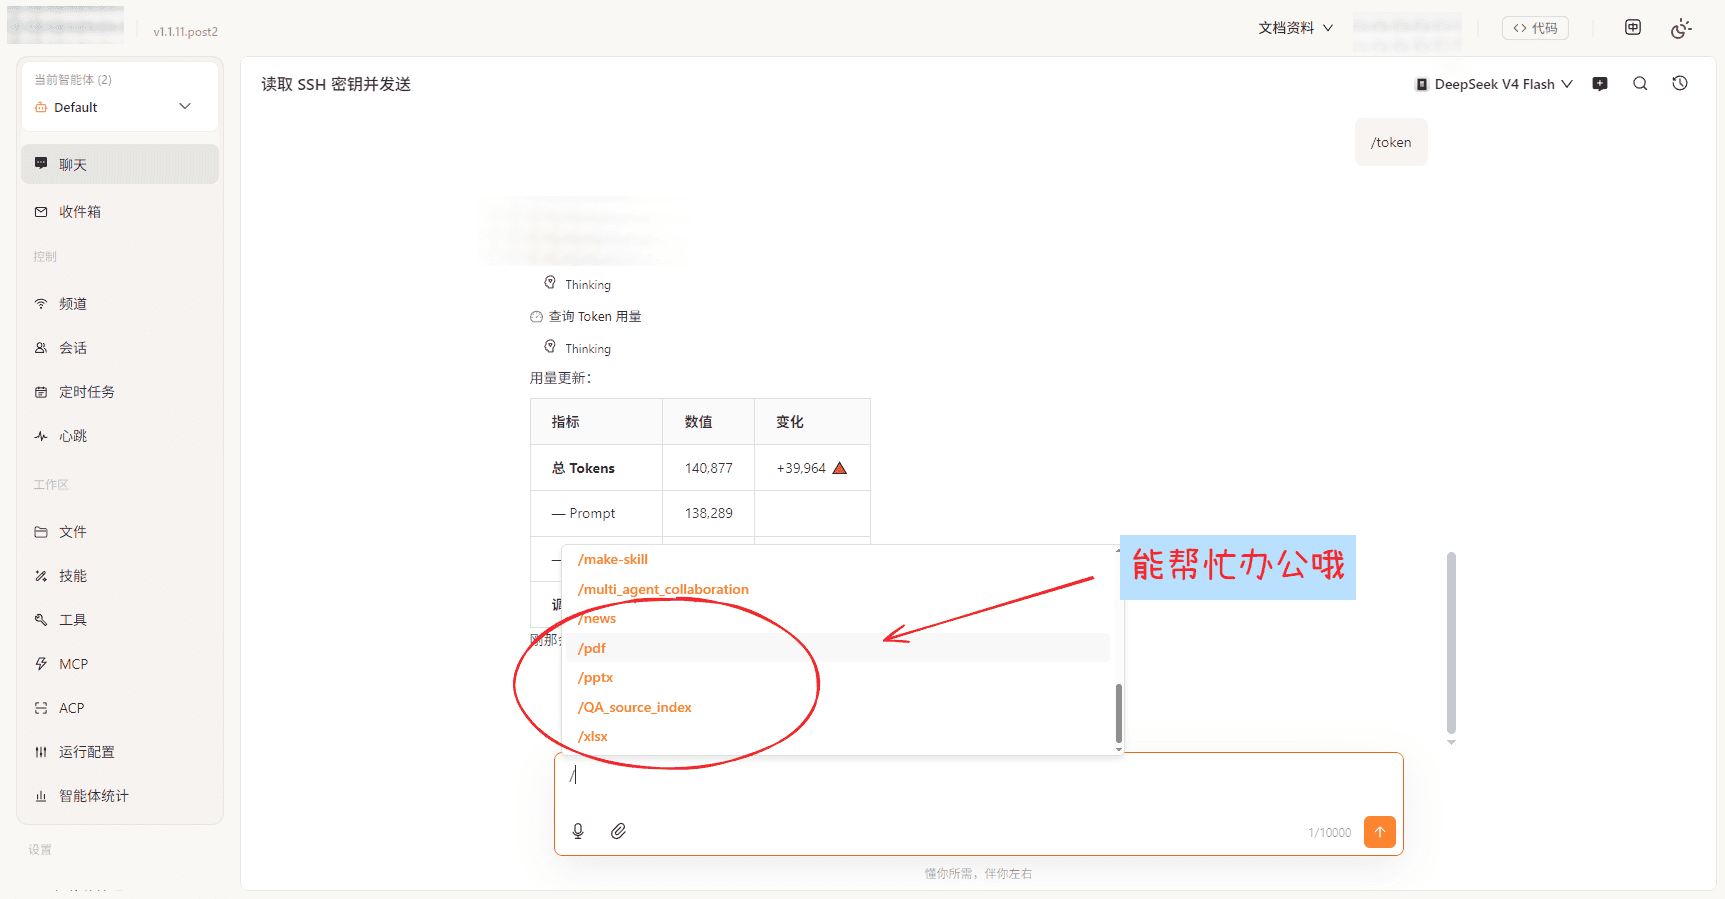Open the DeepSeek V4 Flash model selector
Image resolution: width=1725 pixels, height=899 pixels.
point(1494,84)
